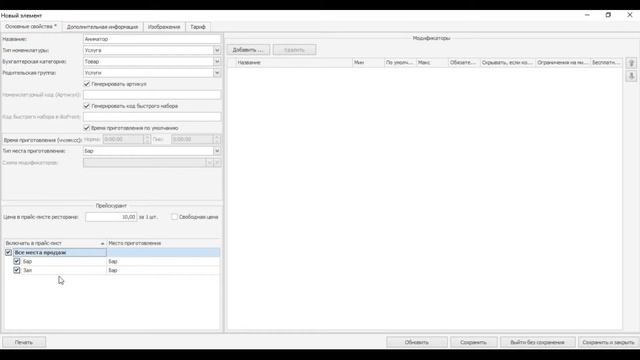The image size is (640, 360).
Task: Click the Печать button
Action: (x=24, y=342)
